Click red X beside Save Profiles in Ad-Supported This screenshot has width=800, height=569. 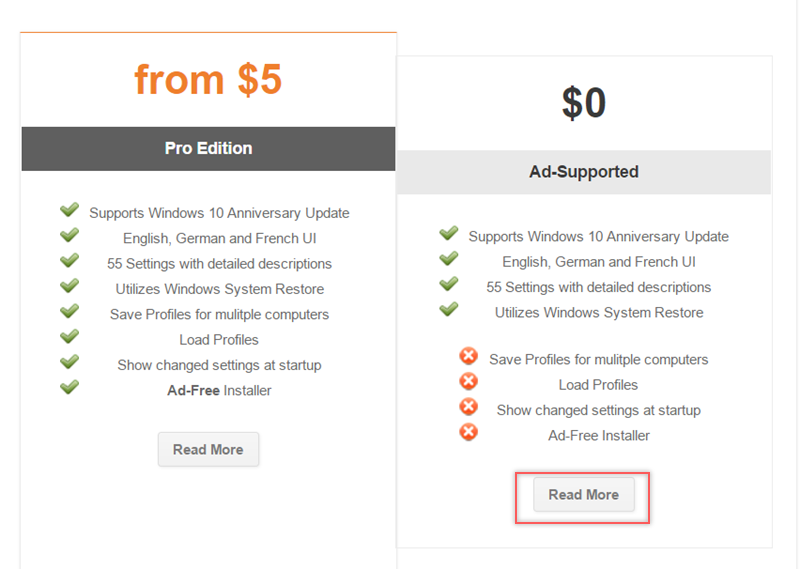click(x=468, y=356)
